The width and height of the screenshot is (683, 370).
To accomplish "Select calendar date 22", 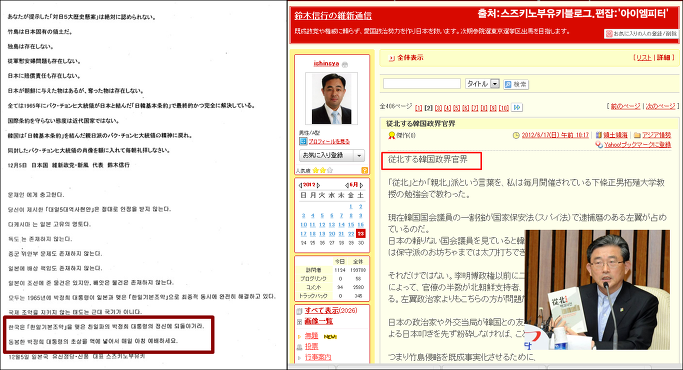I will (351, 234).
